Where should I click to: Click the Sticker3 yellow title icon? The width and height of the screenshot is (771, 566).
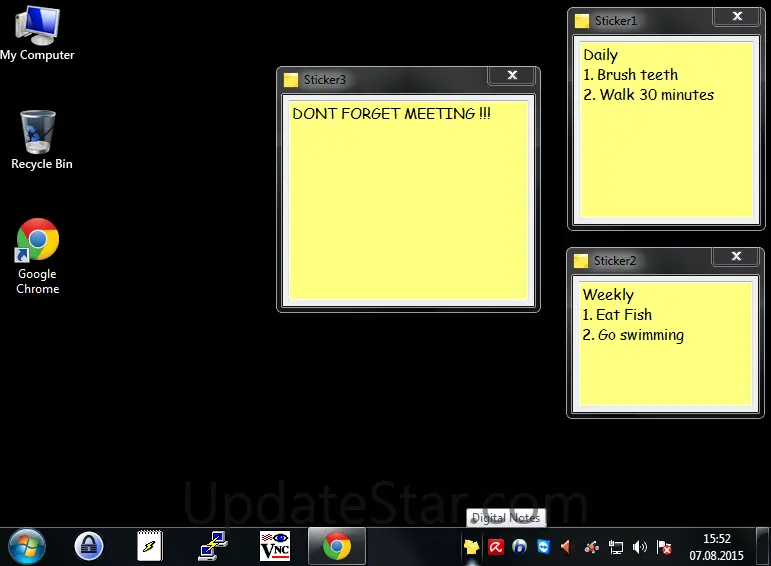[x=291, y=80]
